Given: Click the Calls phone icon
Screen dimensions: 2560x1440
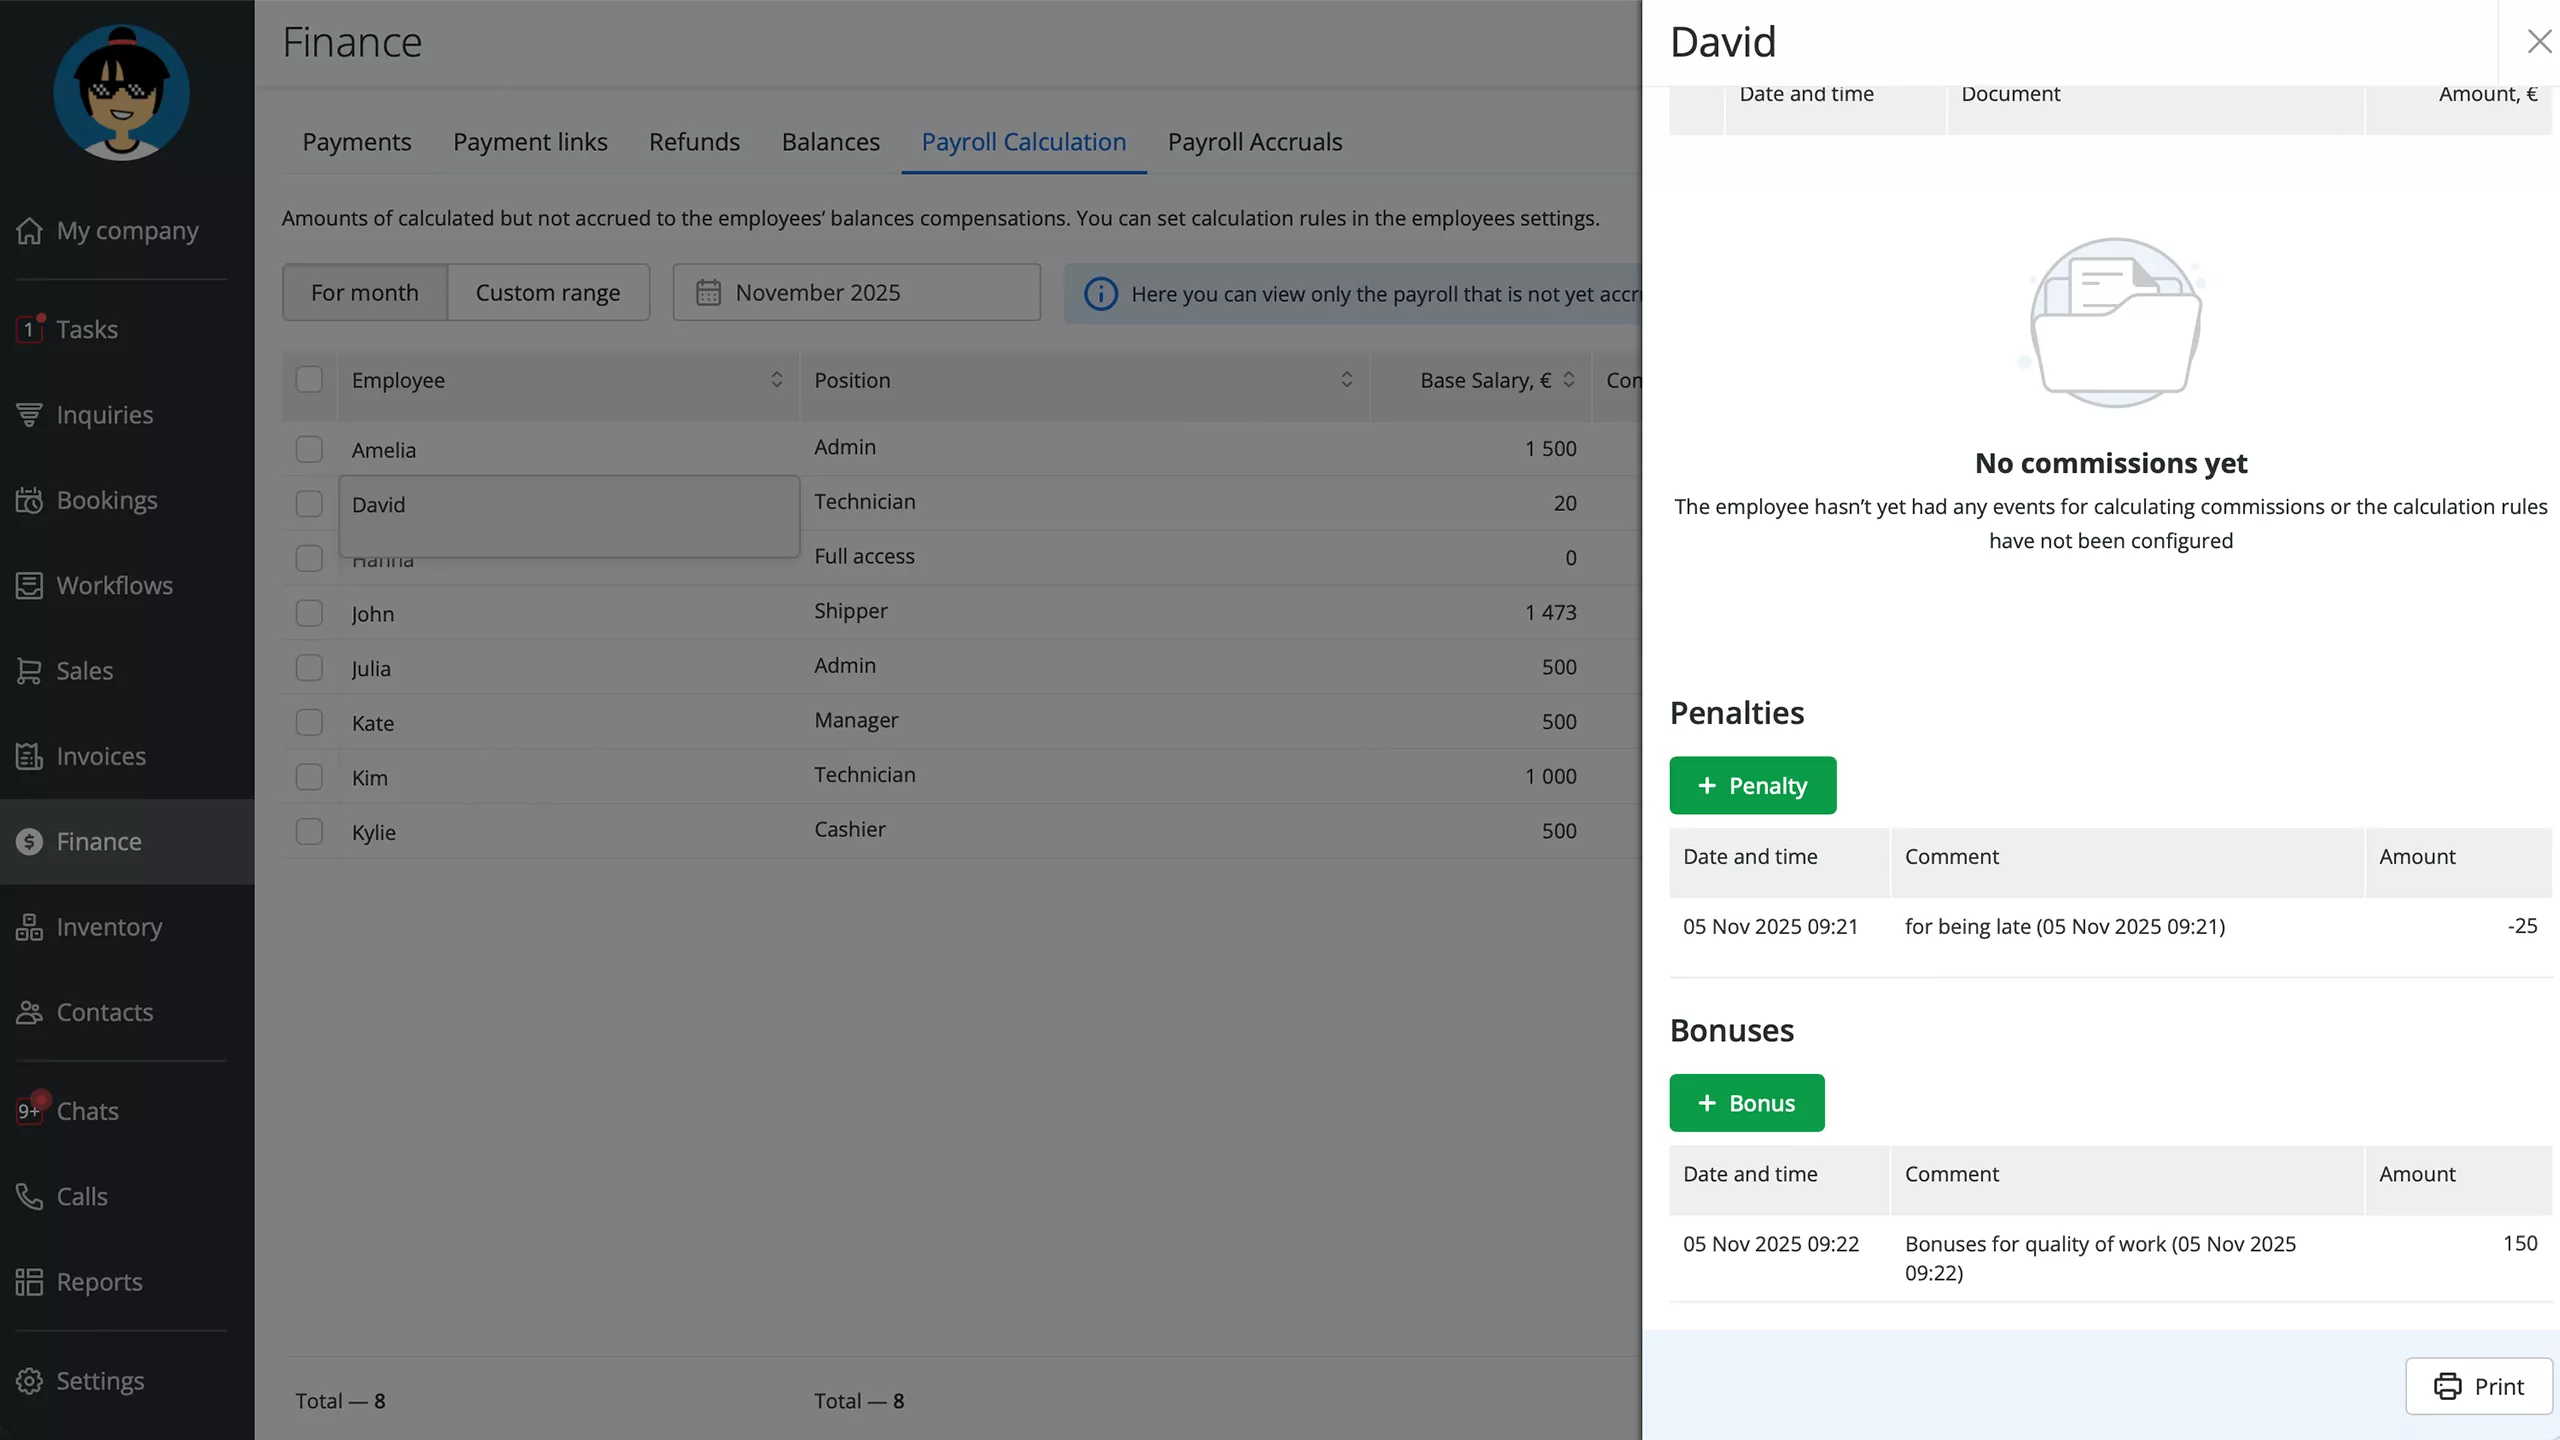Looking at the screenshot, I should pyautogui.click(x=30, y=1196).
